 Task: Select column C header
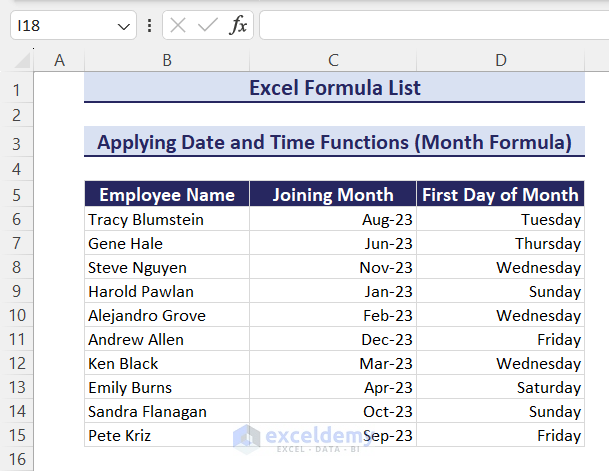(x=333, y=61)
